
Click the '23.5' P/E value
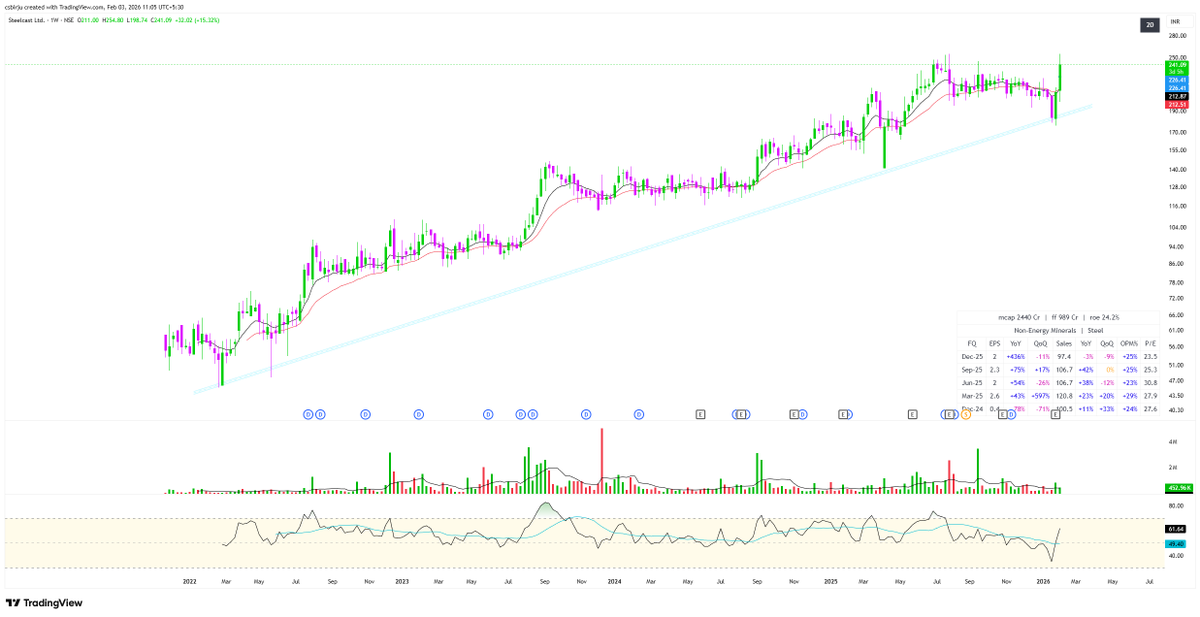click(x=1150, y=357)
